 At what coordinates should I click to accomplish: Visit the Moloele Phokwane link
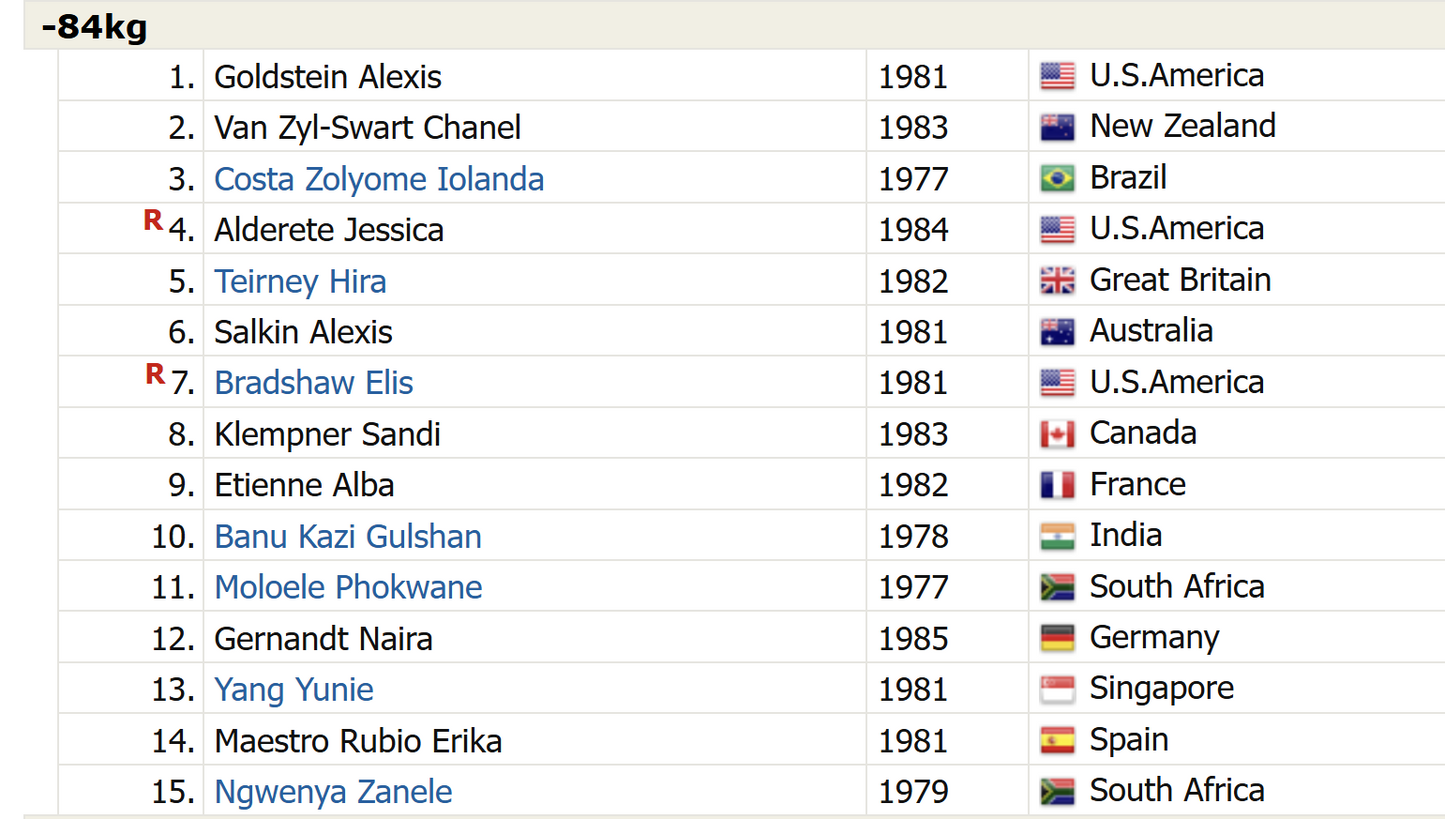pyautogui.click(x=348, y=587)
